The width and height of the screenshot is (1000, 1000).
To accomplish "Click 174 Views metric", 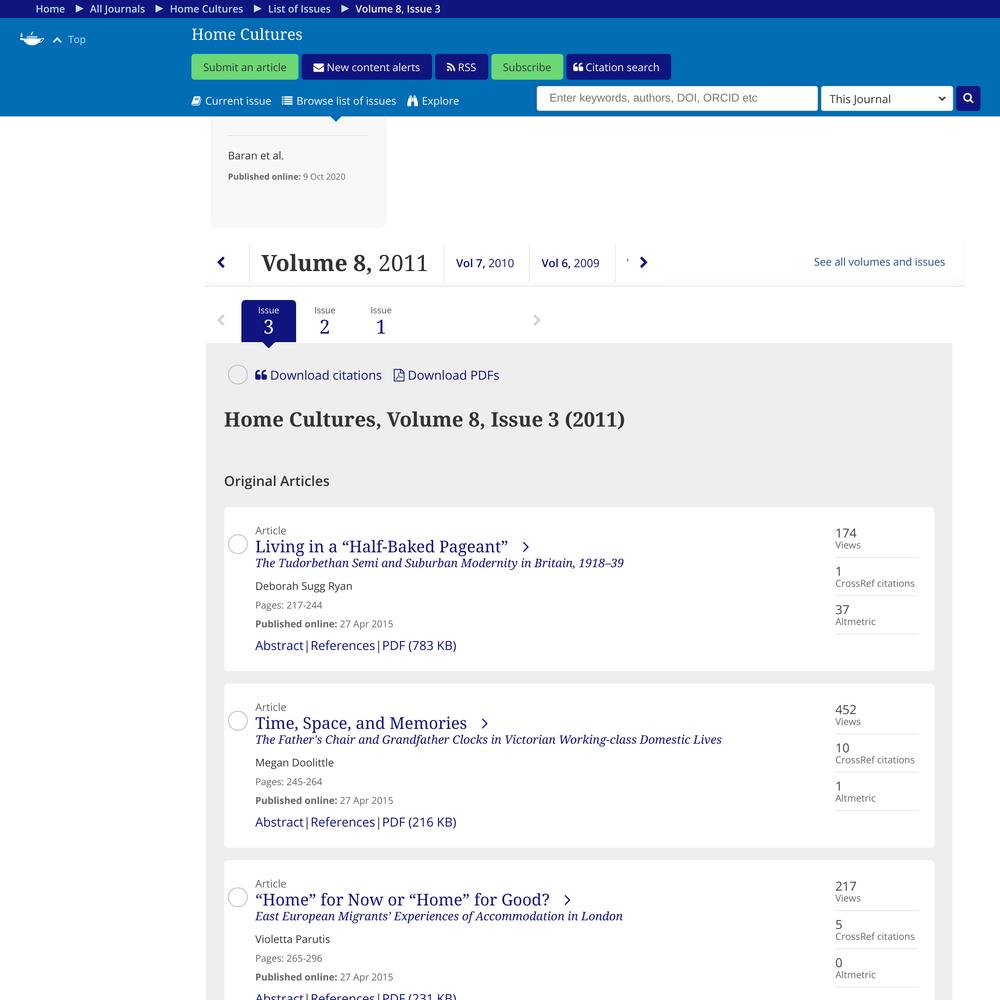I will (x=848, y=538).
